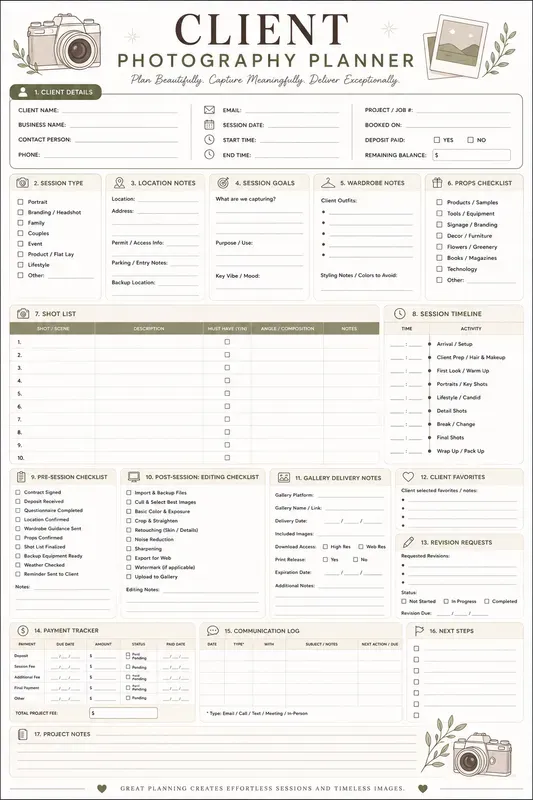
Task: Tick the Products / Samples prop checkbox
Action: [439, 202]
